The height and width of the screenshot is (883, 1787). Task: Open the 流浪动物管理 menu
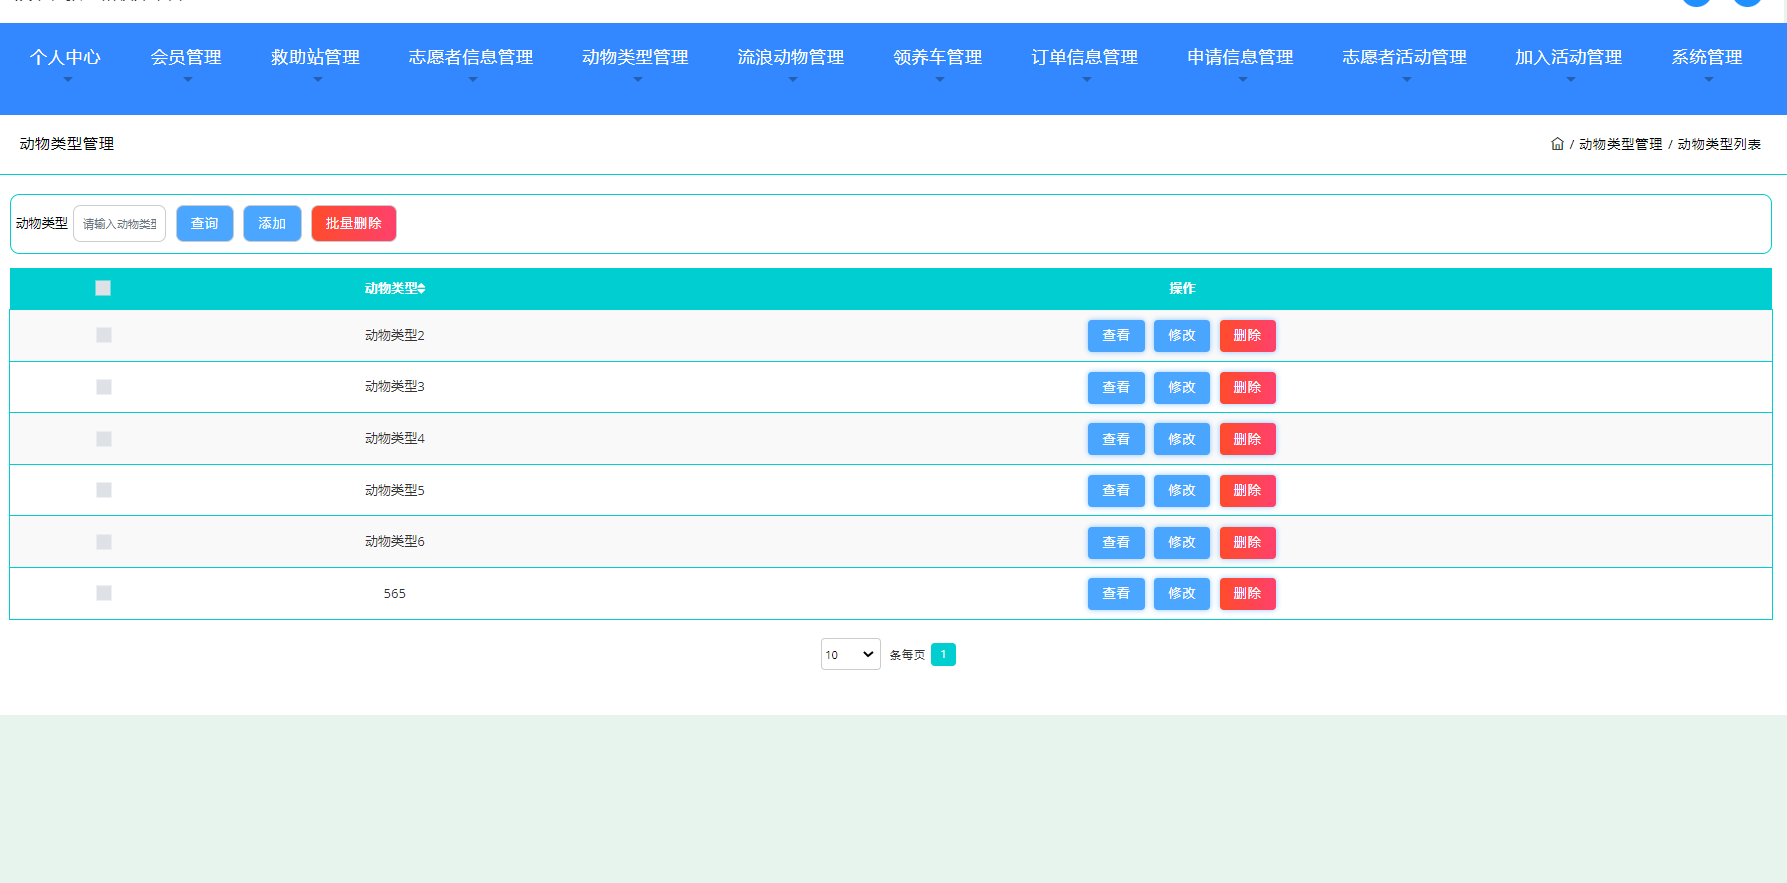790,58
